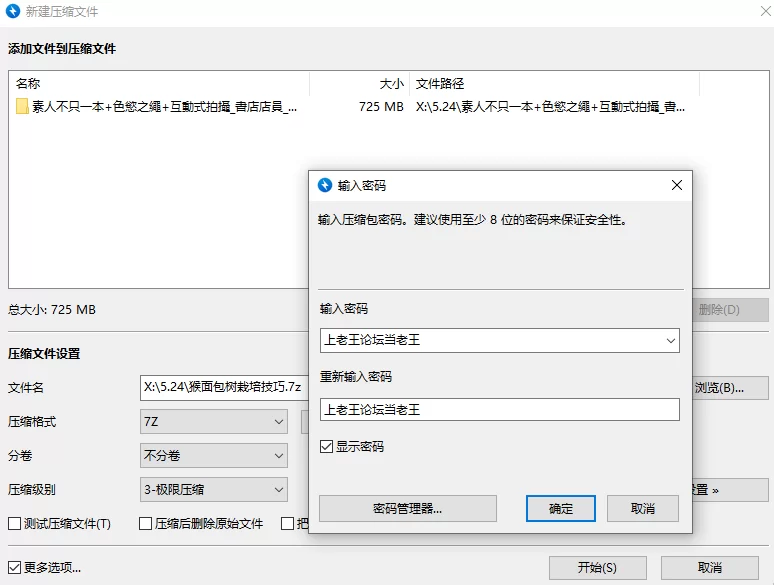Viewport: 774px width, 585px height.
Task: Open the 压缩格式 7Z dropdown
Action: [x=214, y=422]
